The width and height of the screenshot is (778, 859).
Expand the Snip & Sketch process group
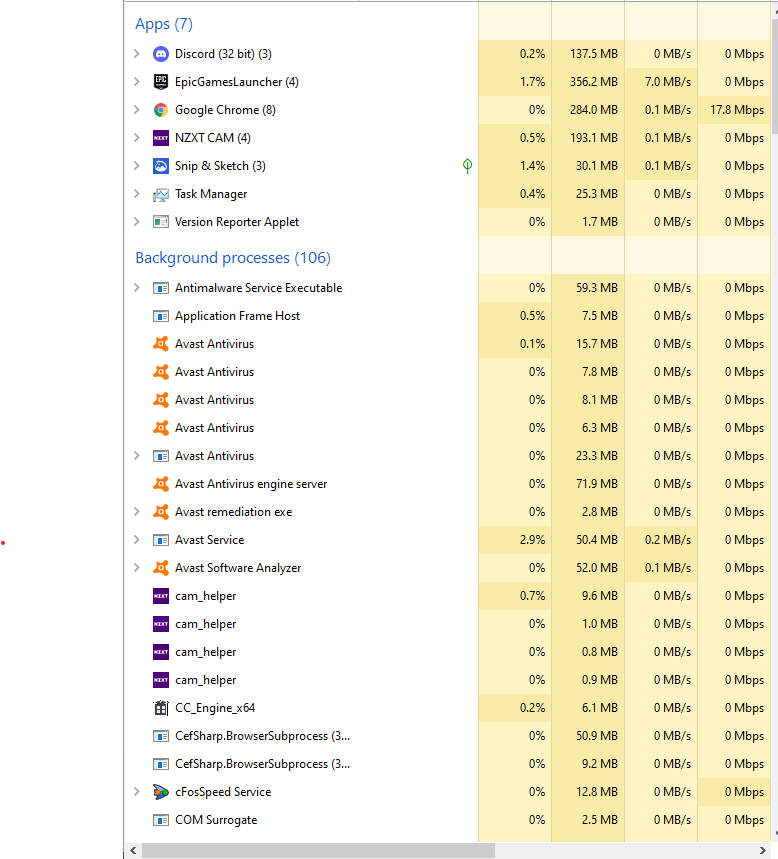click(137, 165)
